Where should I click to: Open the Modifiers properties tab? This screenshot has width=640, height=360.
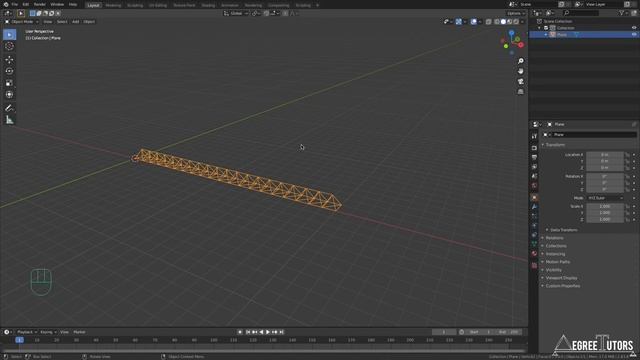click(x=534, y=207)
